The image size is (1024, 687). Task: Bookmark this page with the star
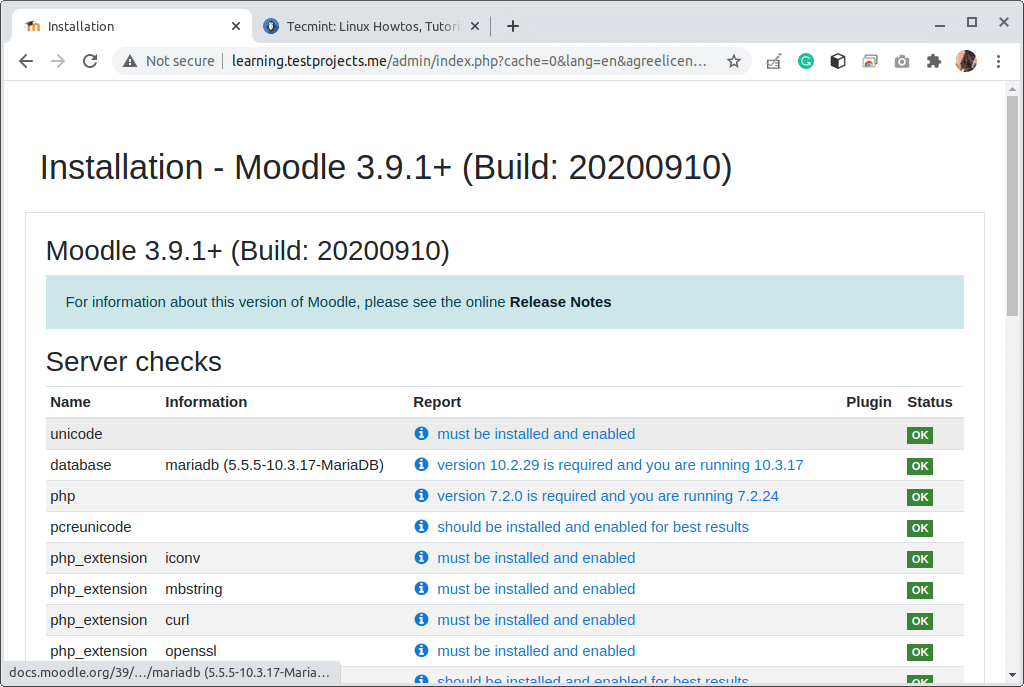pos(734,61)
